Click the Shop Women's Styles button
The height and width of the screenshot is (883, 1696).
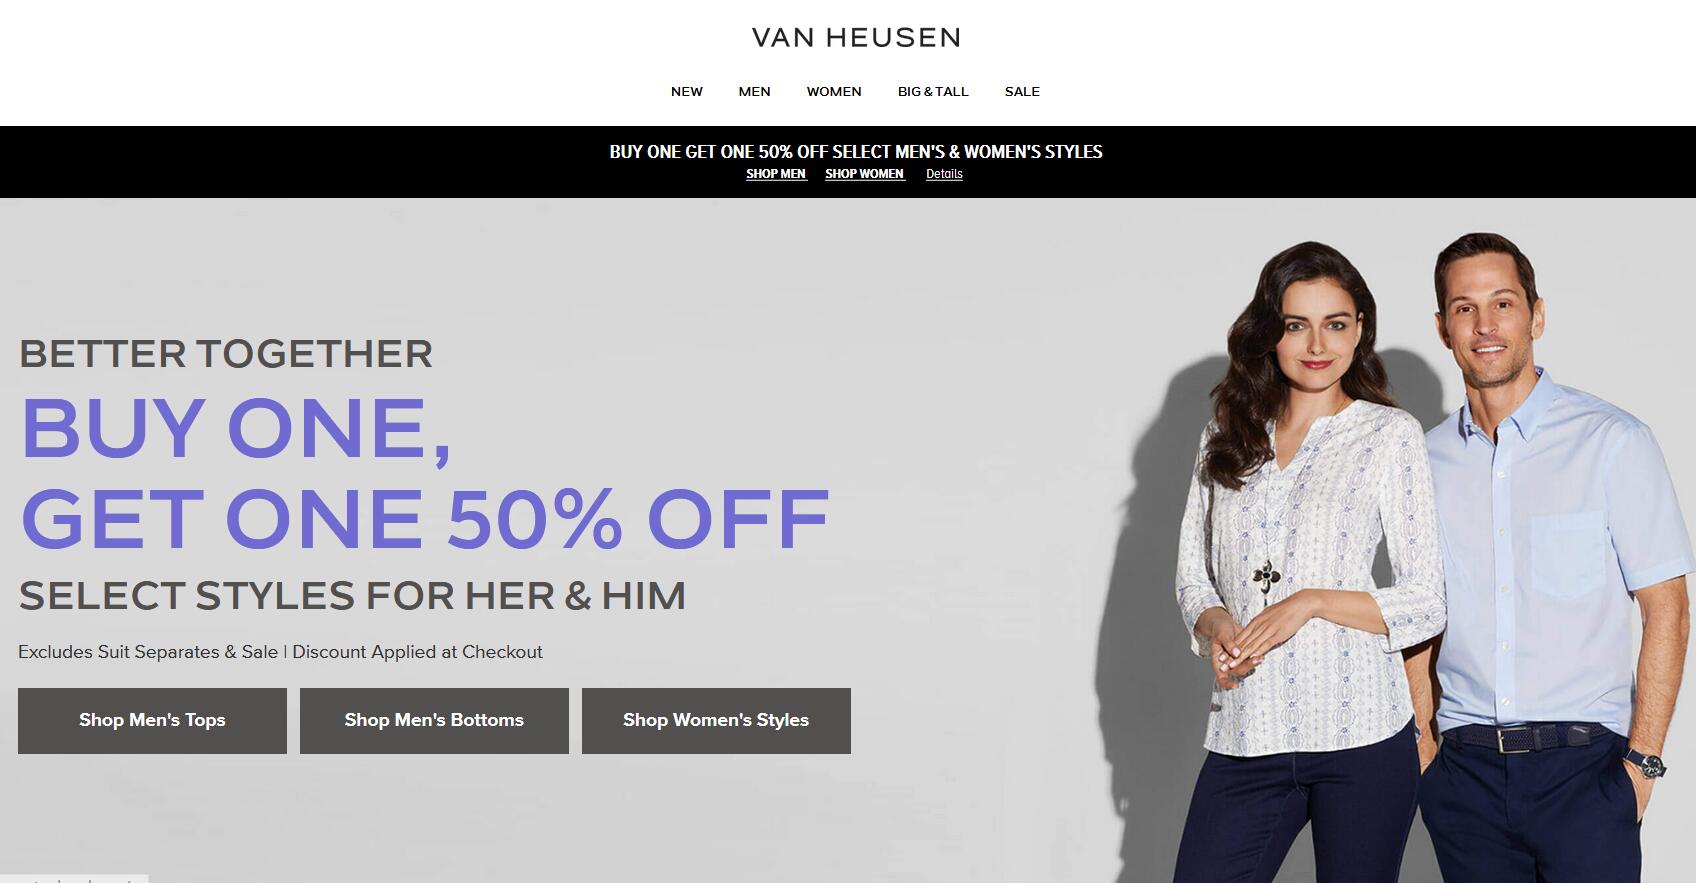coord(716,721)
